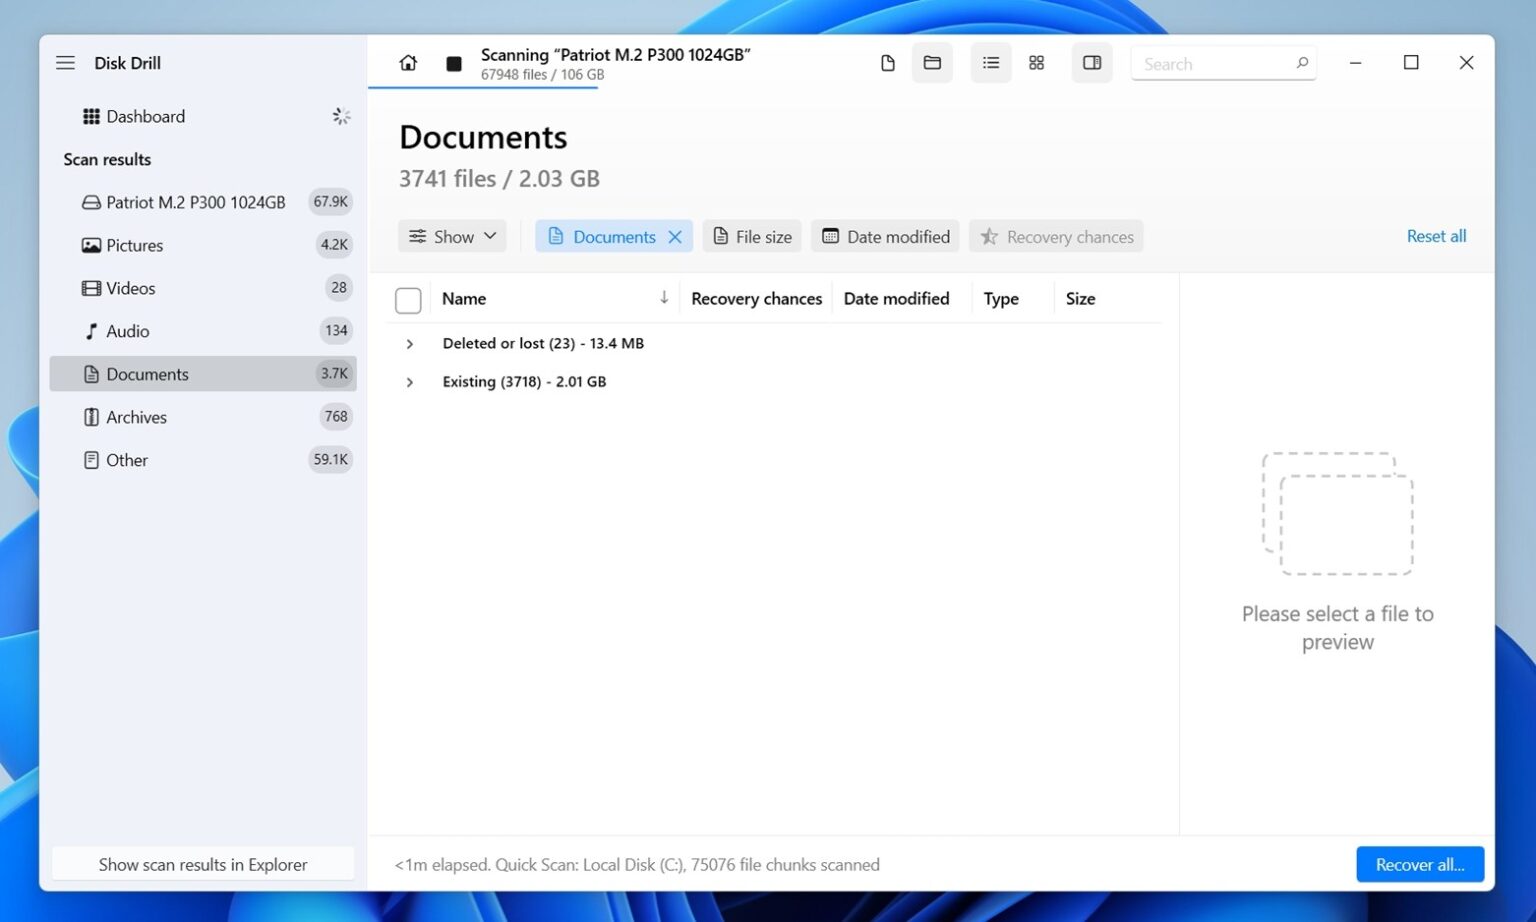The height and width of the screenshot is (922, 1536).
Task: Open folder structure view
Action: tap(931, 62)
